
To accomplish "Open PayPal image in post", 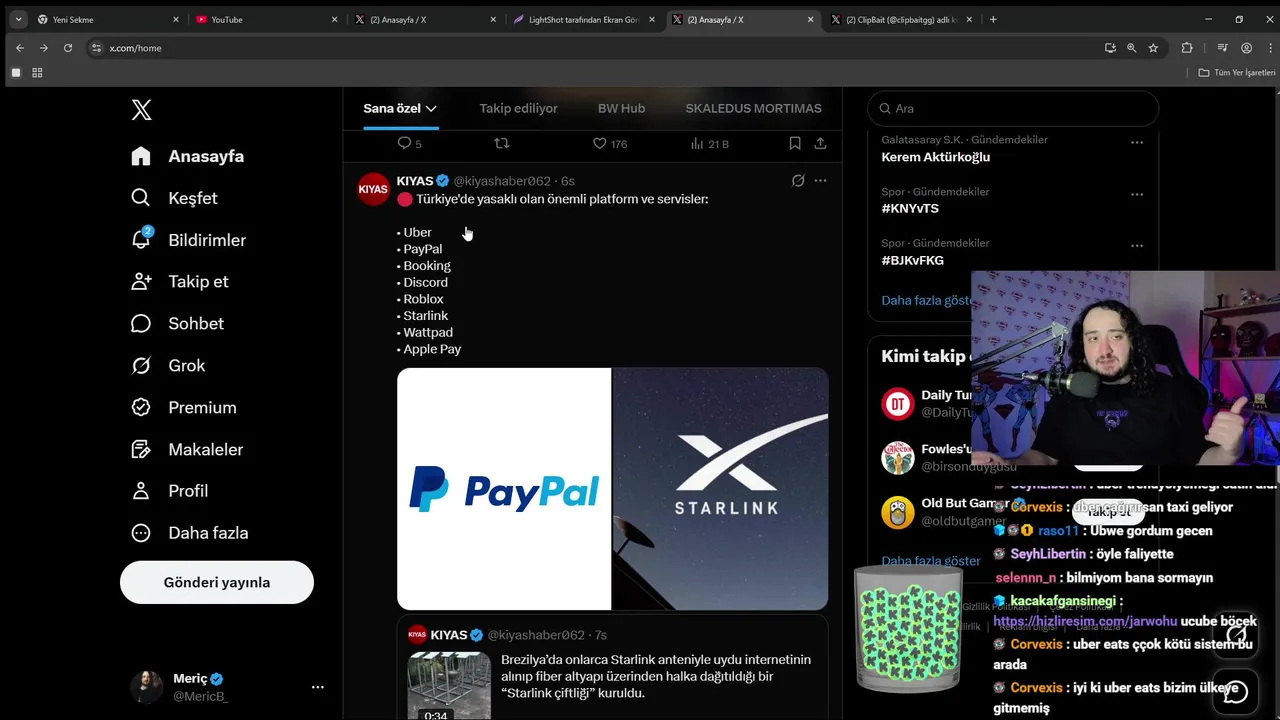I will click(504, 489).
